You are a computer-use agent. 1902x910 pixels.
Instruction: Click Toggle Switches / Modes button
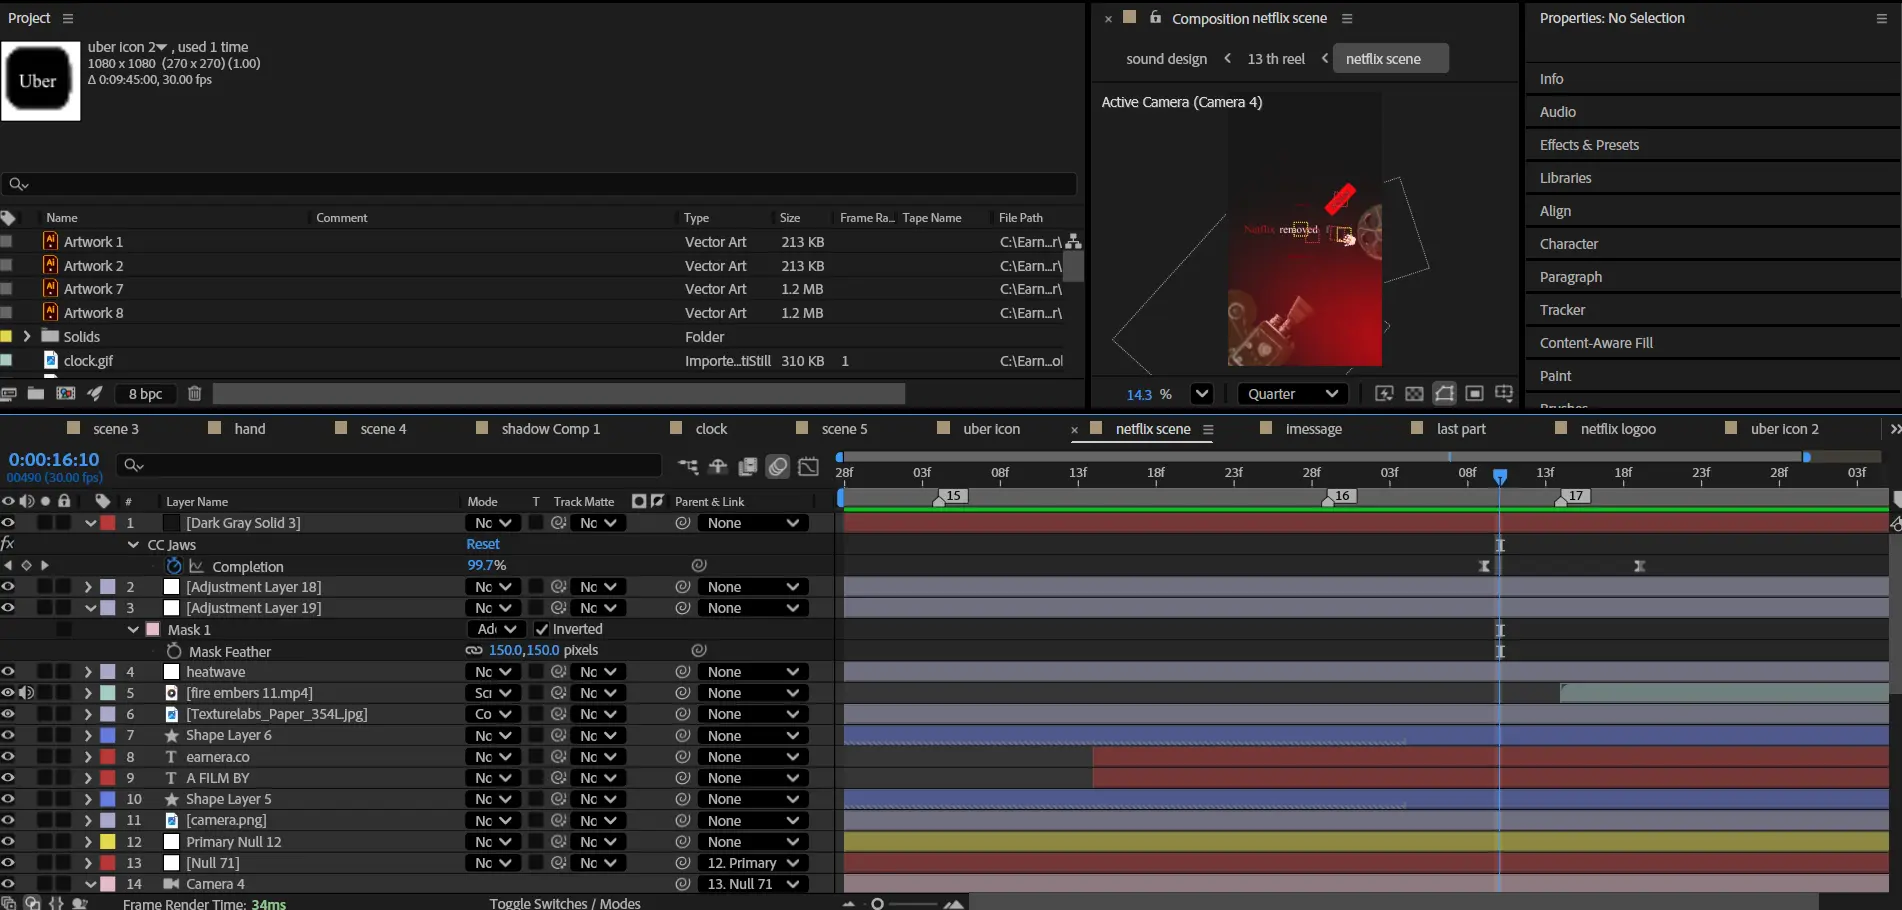[564, 903]
